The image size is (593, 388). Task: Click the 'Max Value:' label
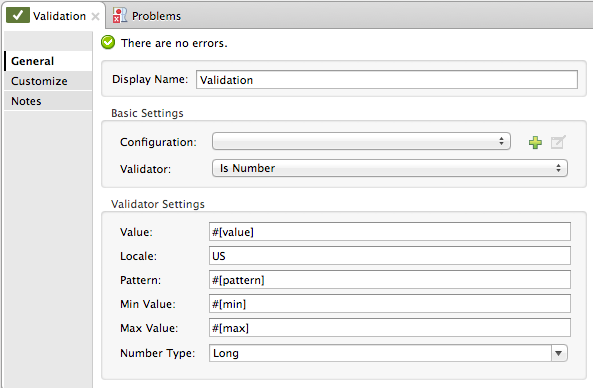click(149, 328)
